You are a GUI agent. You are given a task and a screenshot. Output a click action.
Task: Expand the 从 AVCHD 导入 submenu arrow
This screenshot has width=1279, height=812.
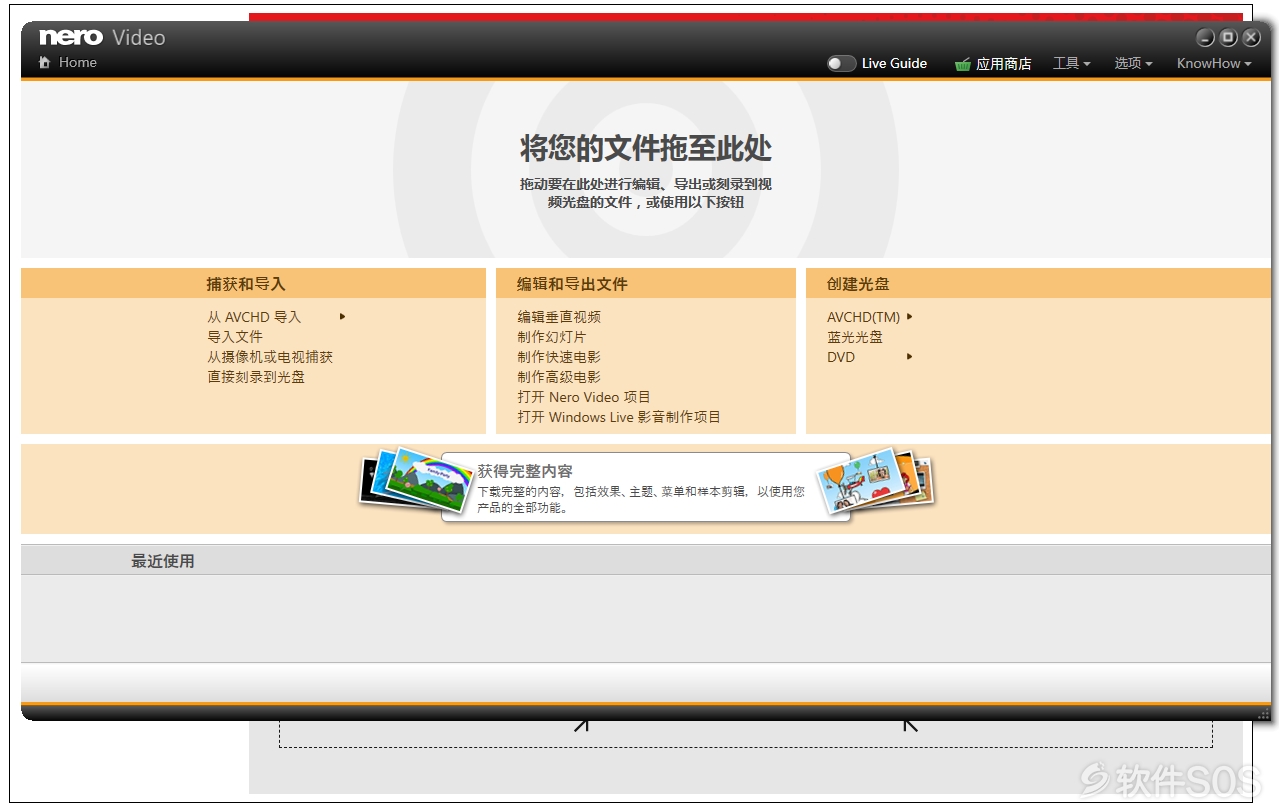point(342,317)
